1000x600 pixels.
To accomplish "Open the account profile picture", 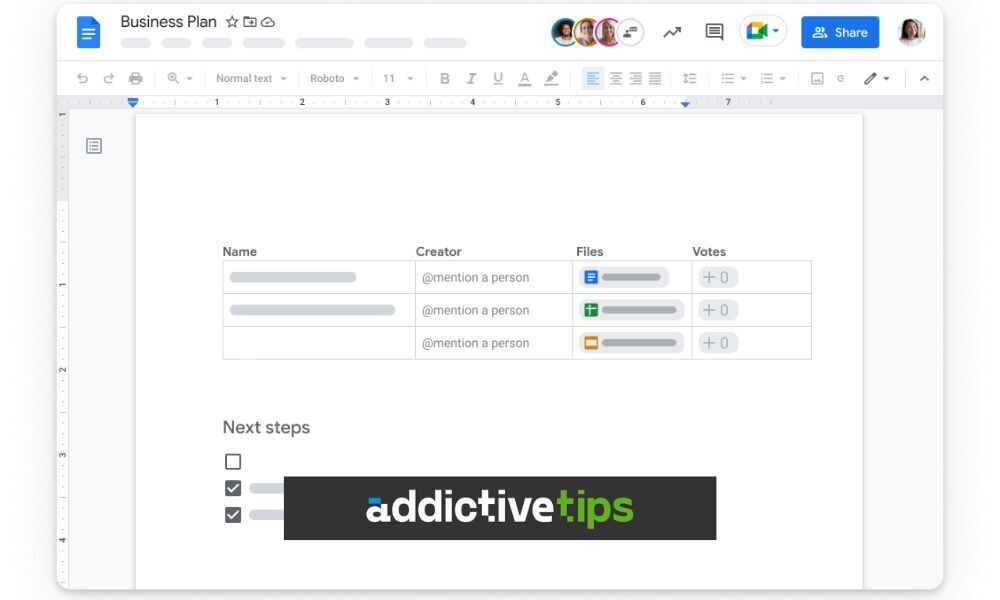I will tap(911, 32).
